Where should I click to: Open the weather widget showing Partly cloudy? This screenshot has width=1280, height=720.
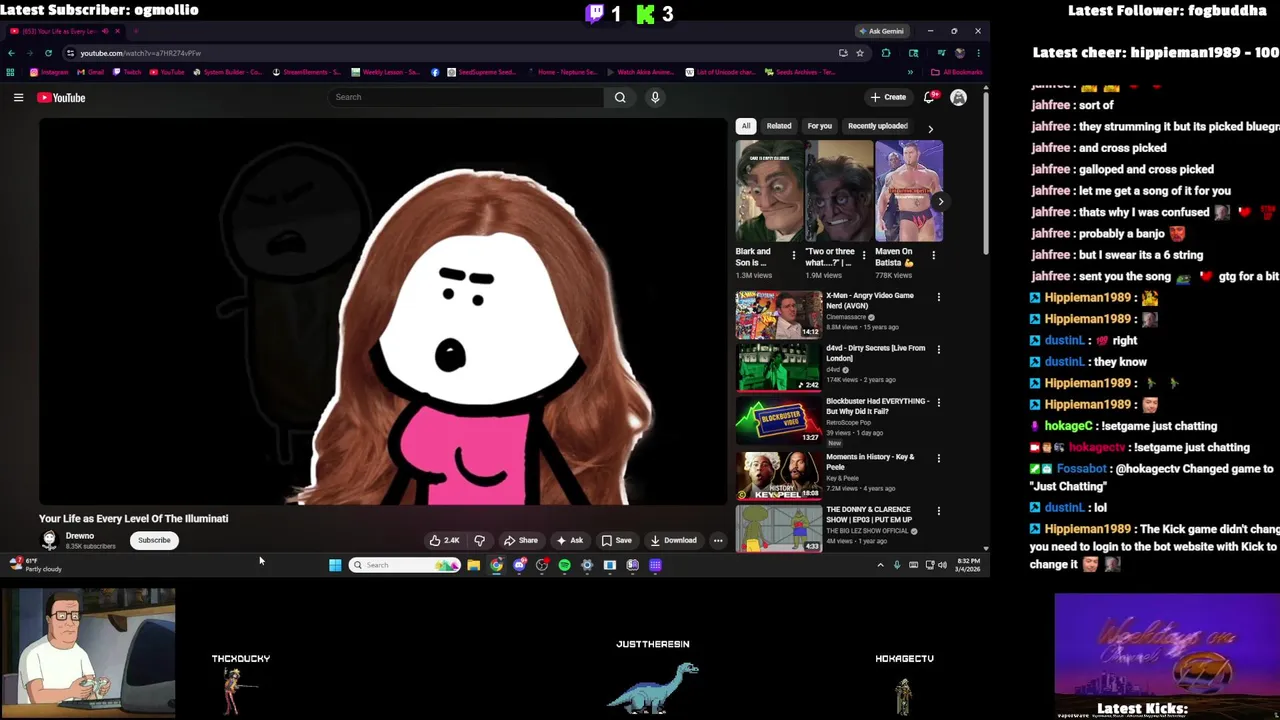click(x=35, y=565)
